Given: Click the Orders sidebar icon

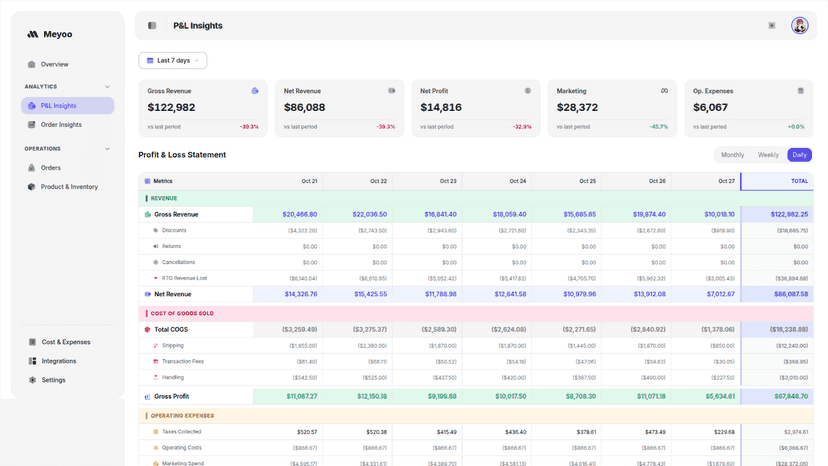Looking at the screenshot, I should (x=32, y=168).
